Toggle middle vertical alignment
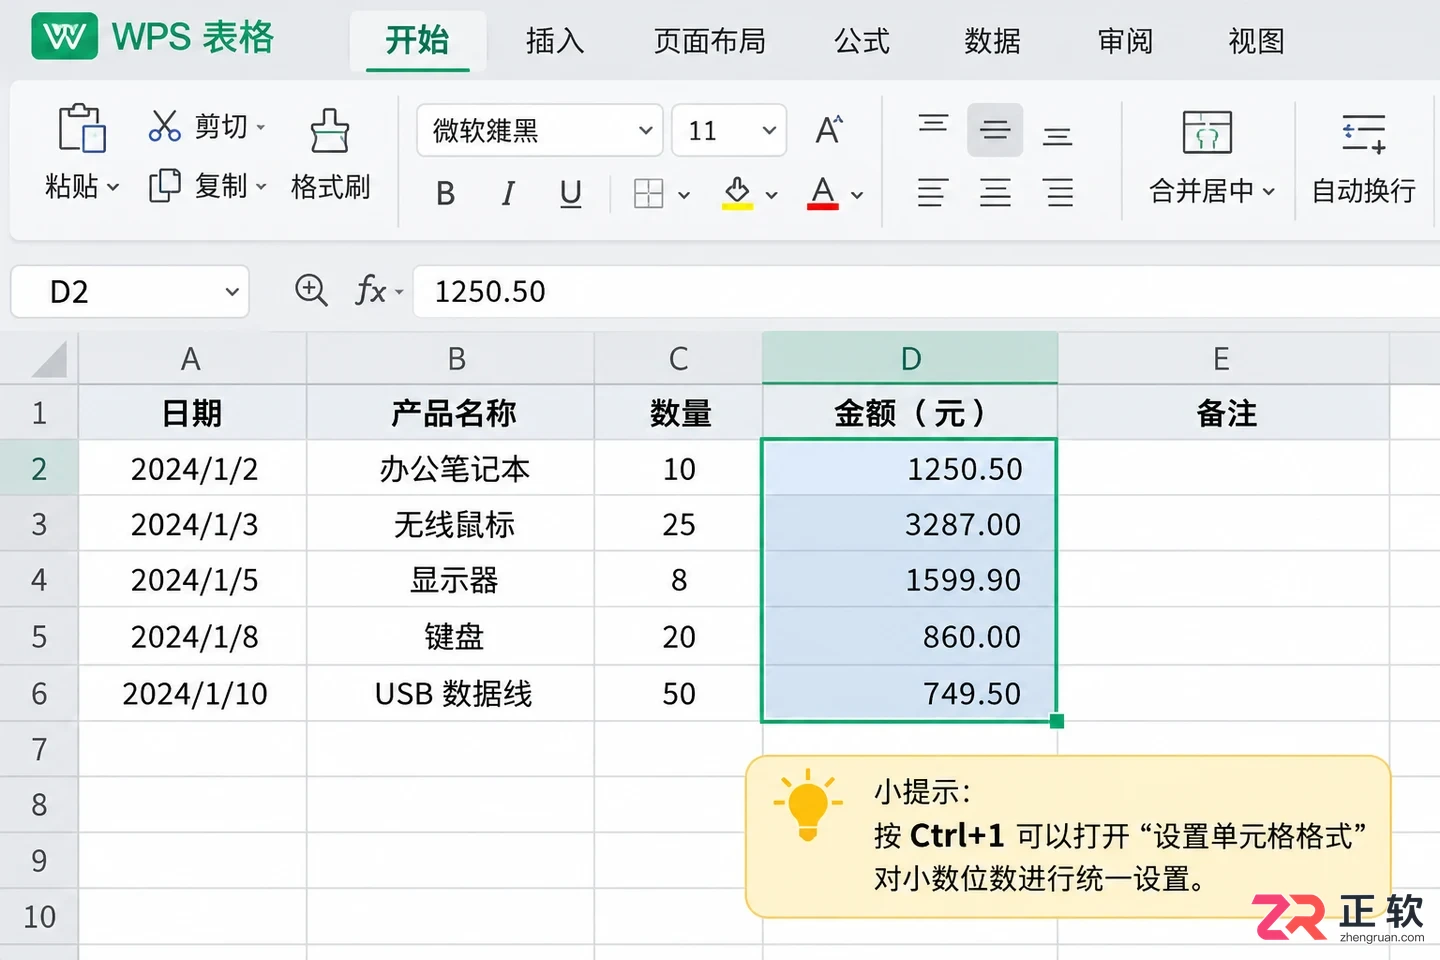Image resolution: width=1440 pixels, height=960 pixels. click(995, 130)
